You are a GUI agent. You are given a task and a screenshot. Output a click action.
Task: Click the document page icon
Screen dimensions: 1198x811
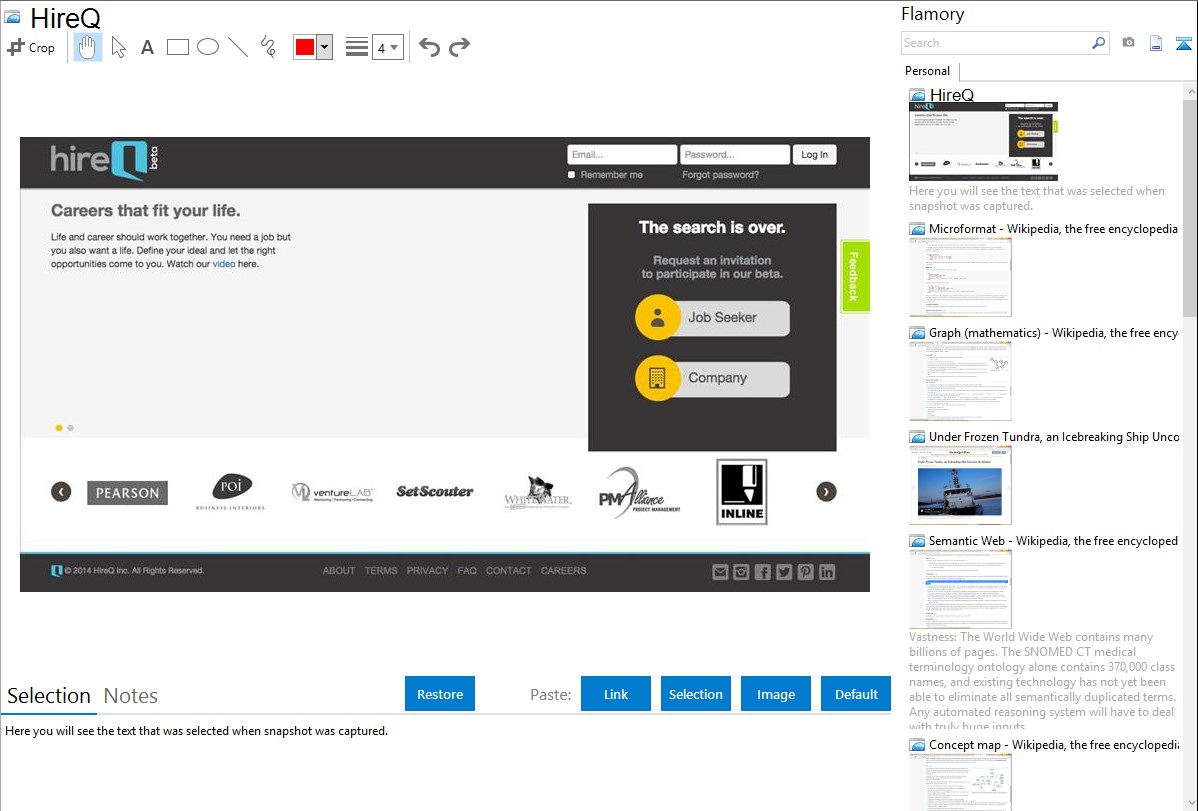[x=1156, y=43]
